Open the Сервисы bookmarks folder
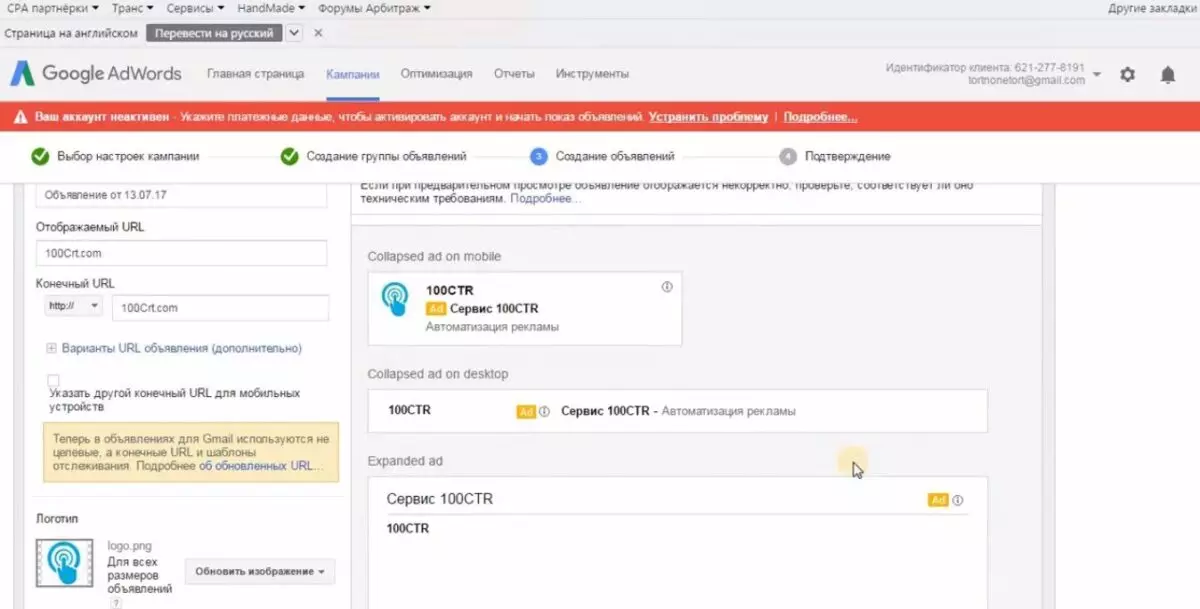The image size is (1200, 609). [x=195, y=8]
